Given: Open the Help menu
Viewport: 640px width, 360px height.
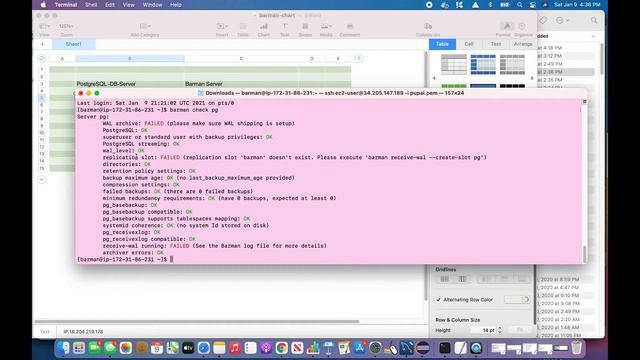Looking at the screenshot, I should (176, 5).
